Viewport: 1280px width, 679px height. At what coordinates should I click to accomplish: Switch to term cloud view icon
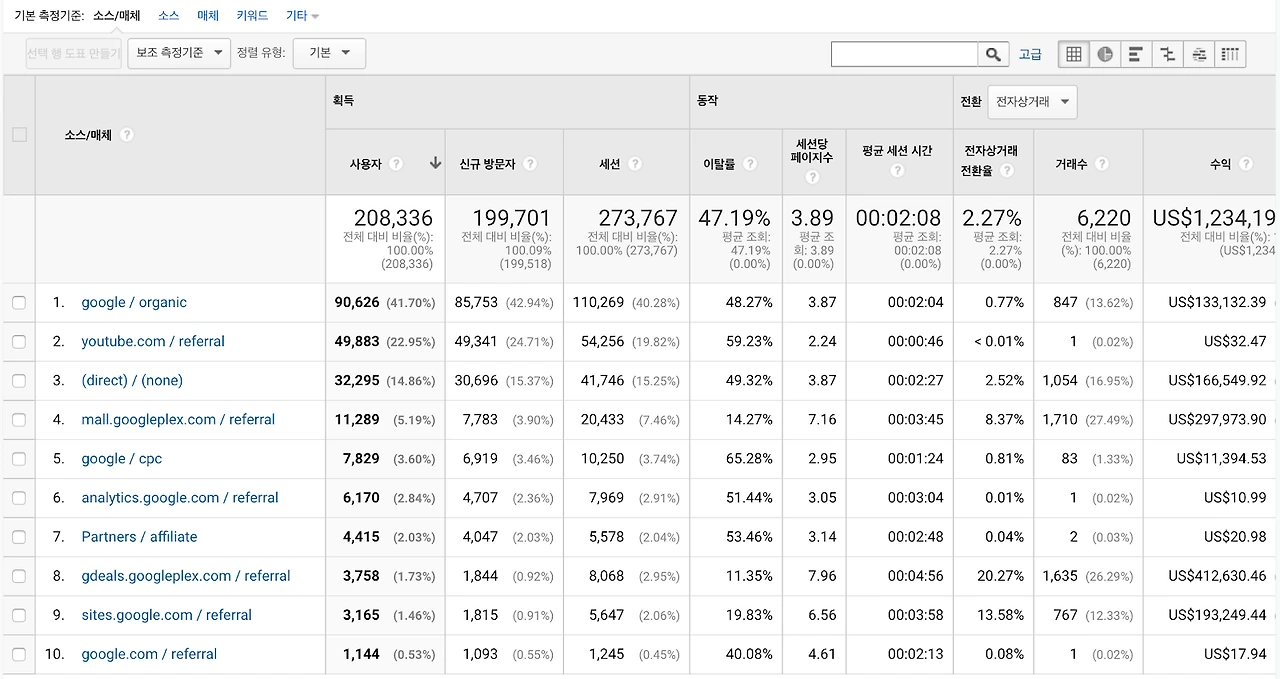(x=1198, y=54)
